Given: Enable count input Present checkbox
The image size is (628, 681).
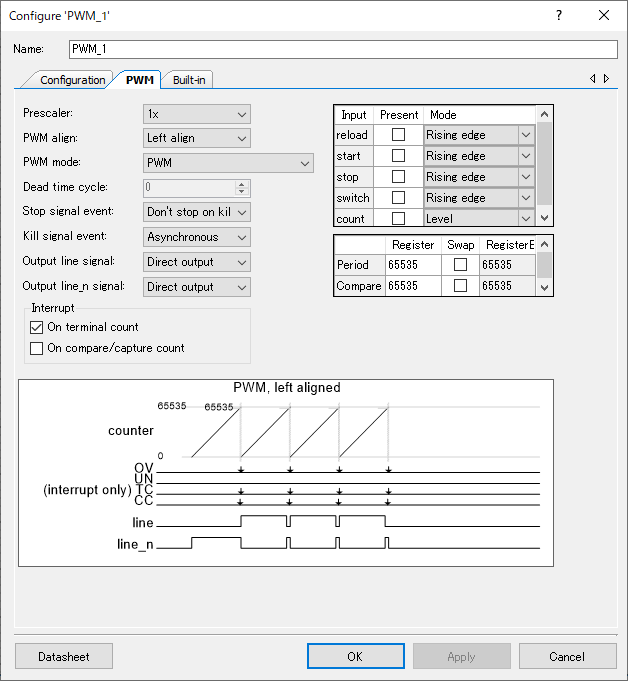Looking at the screenshot, I should point(398,218).
